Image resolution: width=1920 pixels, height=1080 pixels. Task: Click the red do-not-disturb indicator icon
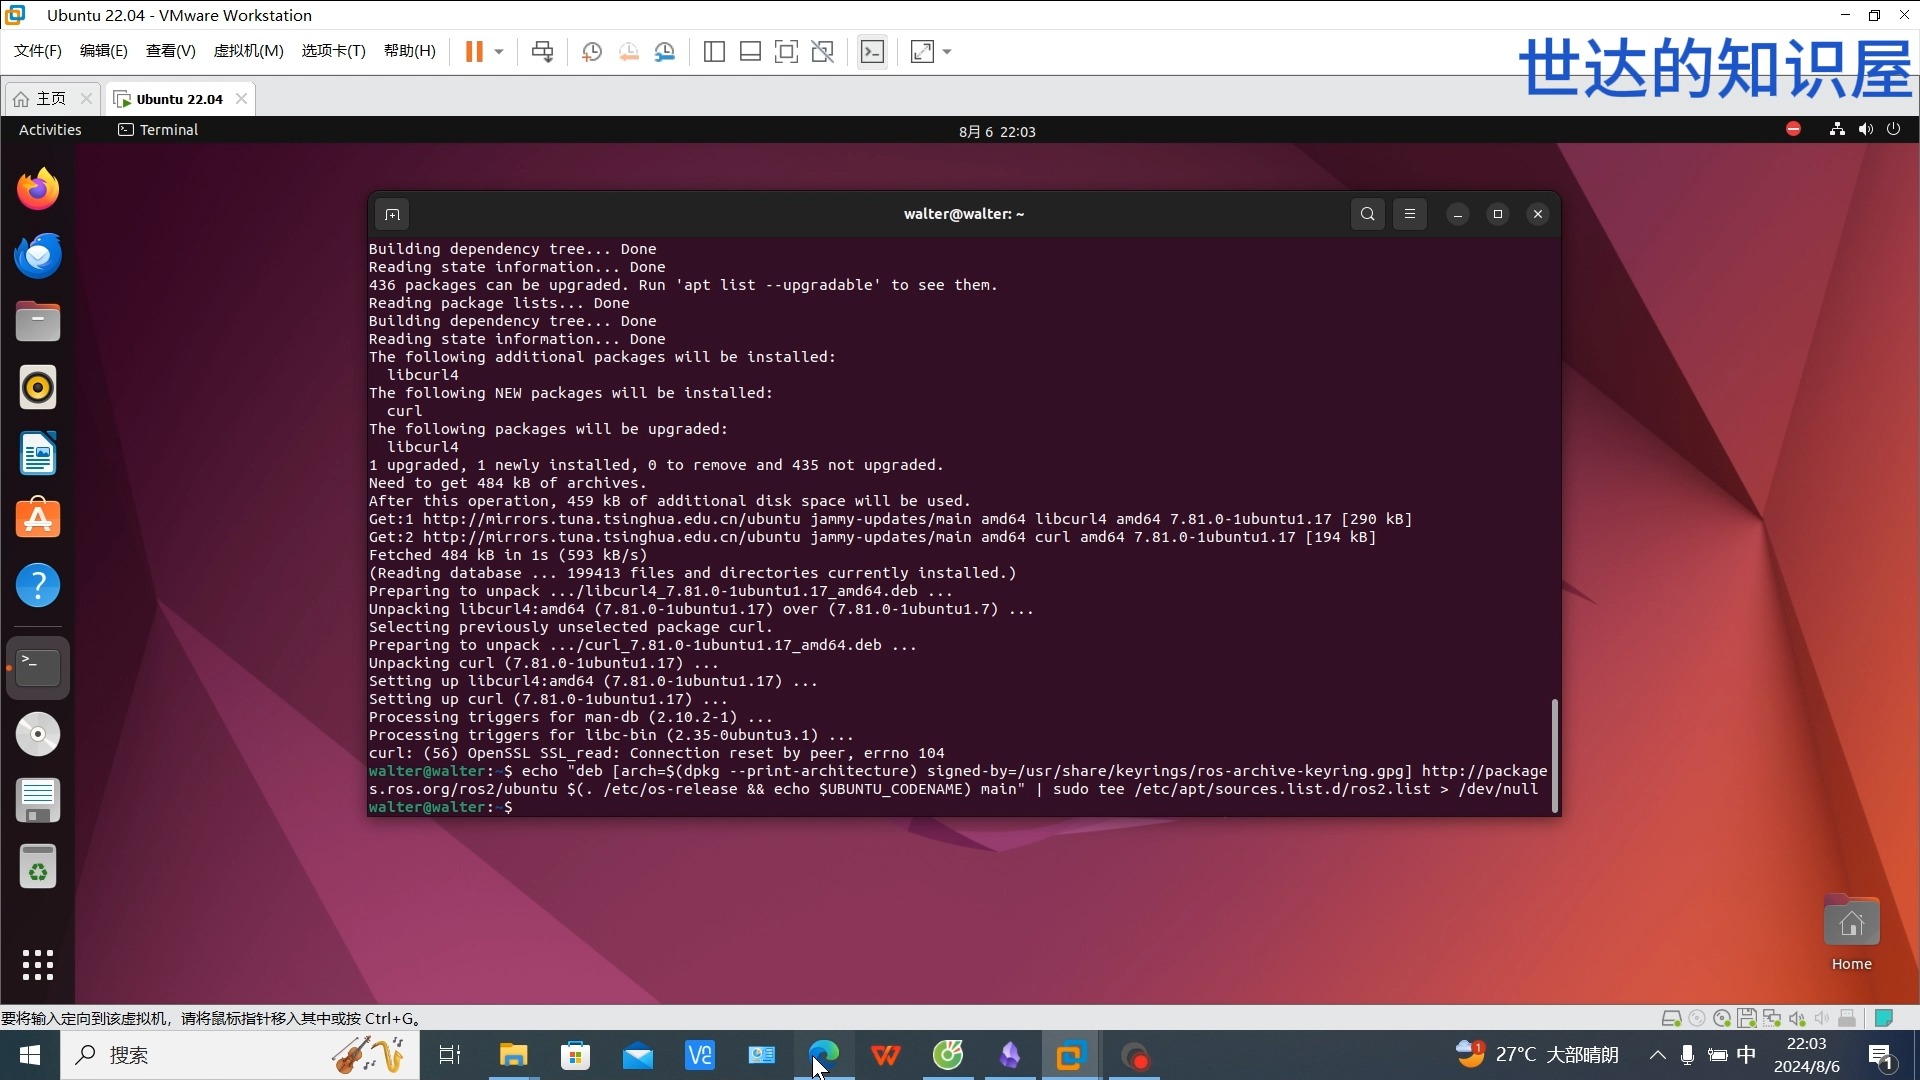pyautogui.click(x=1793, y=129)
